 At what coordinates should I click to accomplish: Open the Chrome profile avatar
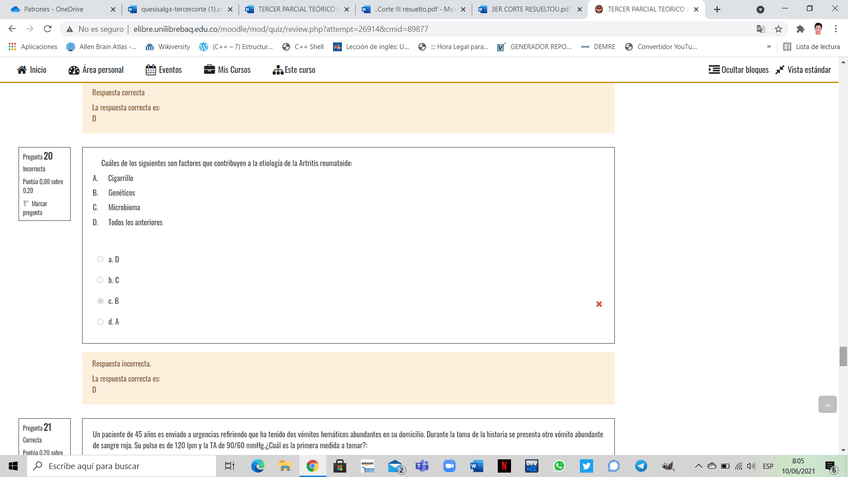(x=818, y=29)
